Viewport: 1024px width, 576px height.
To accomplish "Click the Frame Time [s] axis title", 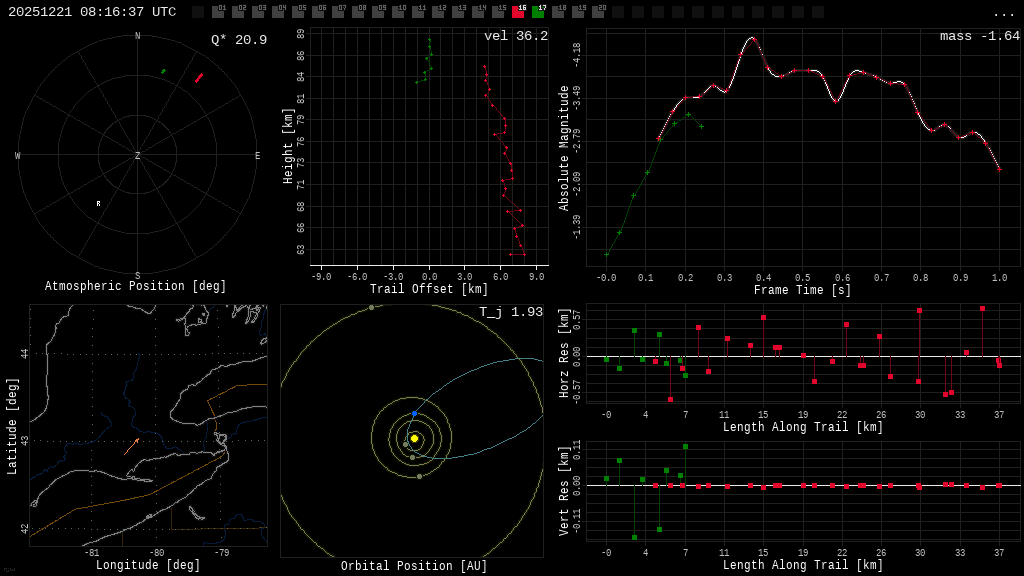I will (x=803, y=290).
